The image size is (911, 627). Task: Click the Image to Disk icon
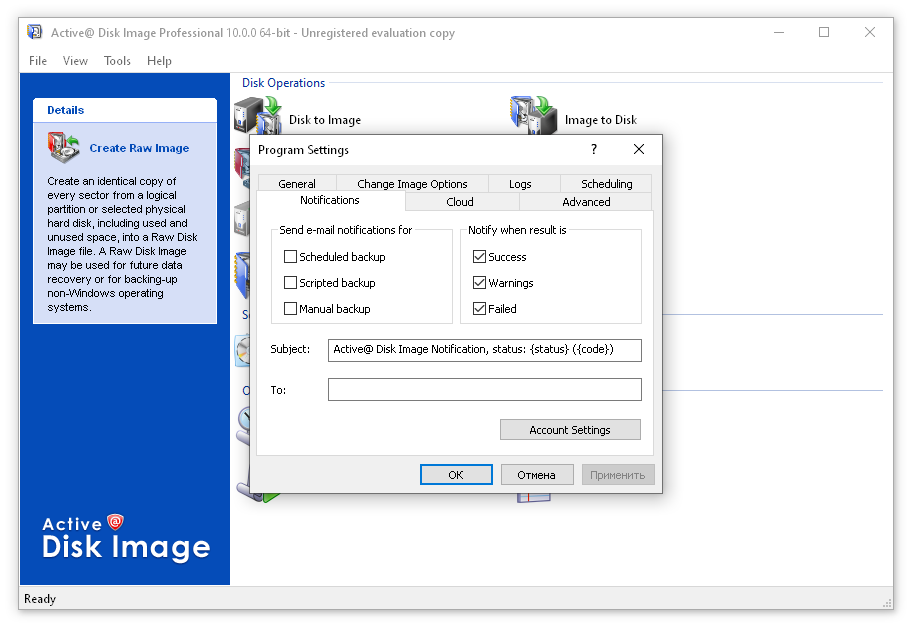(533, 114)
